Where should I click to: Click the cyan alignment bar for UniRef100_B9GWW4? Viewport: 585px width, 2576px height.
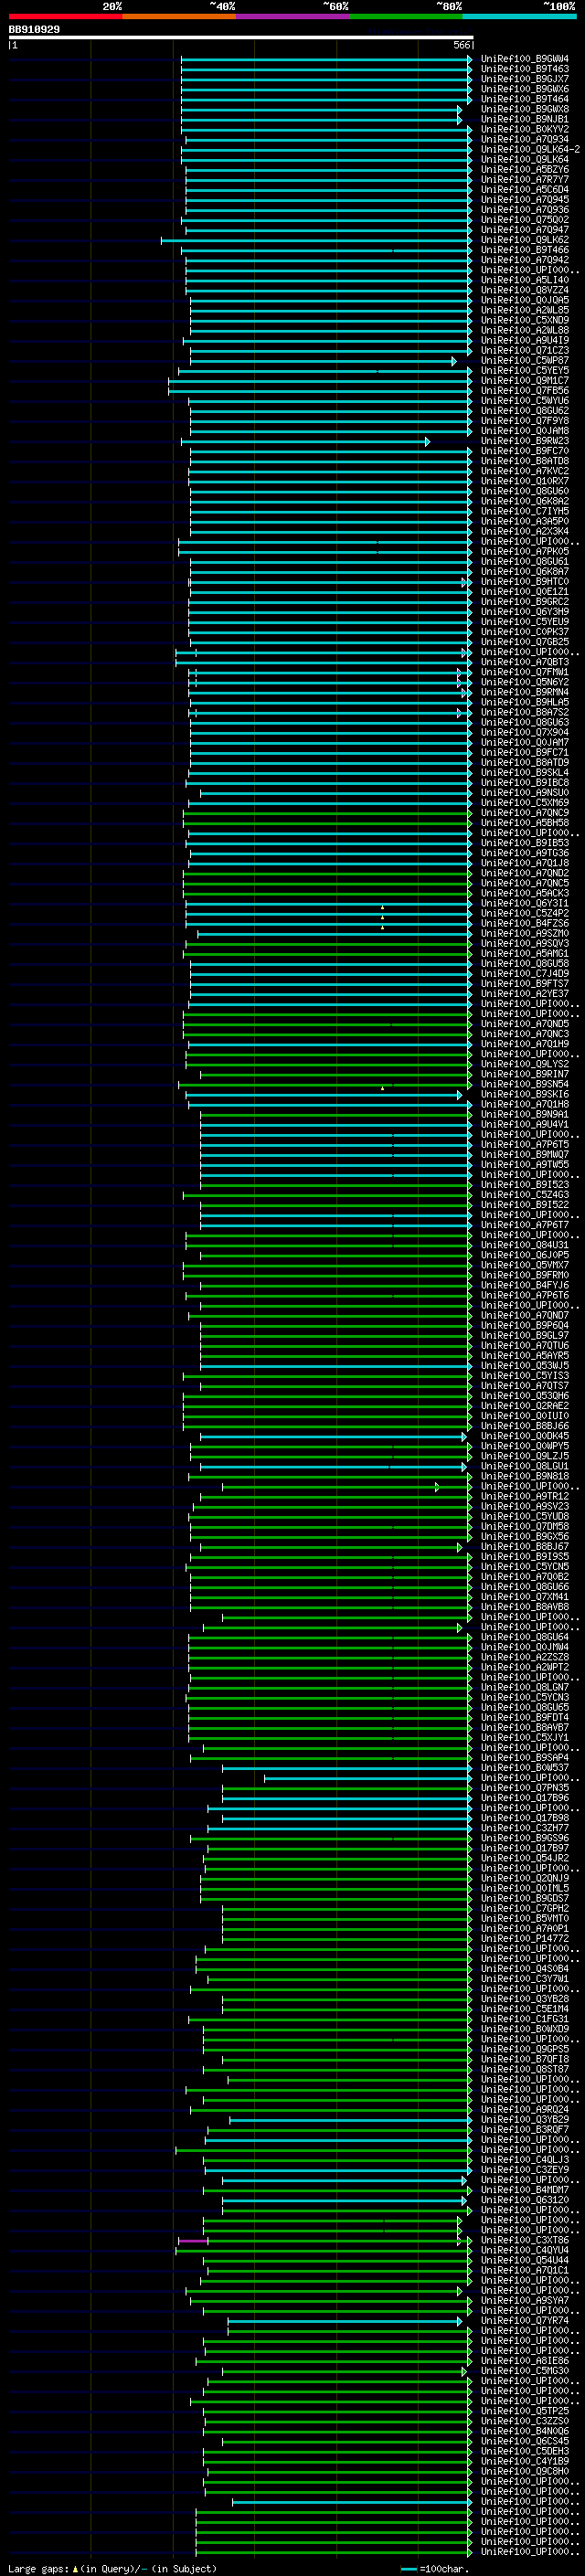(x=326, y=59)
